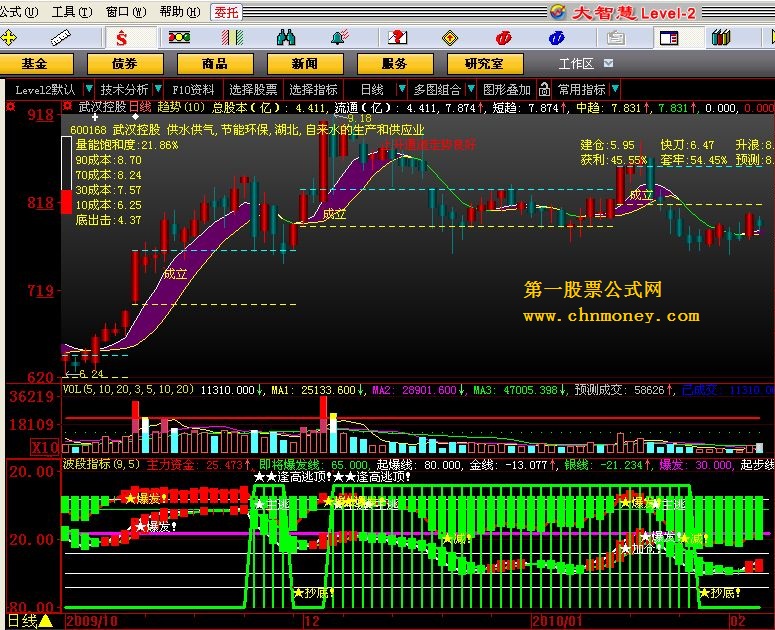Click the 常用指标 button
Screen dimensions: 775x630
(x=582, y=89)
